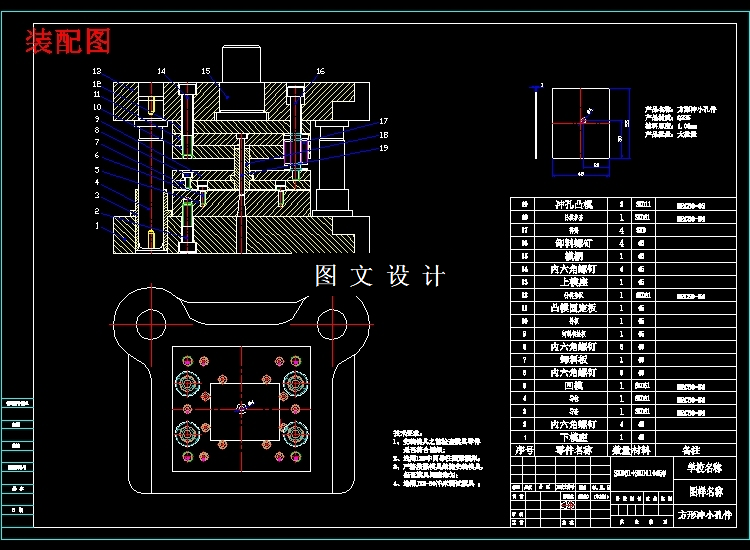Click the 序号 column header

524,450
